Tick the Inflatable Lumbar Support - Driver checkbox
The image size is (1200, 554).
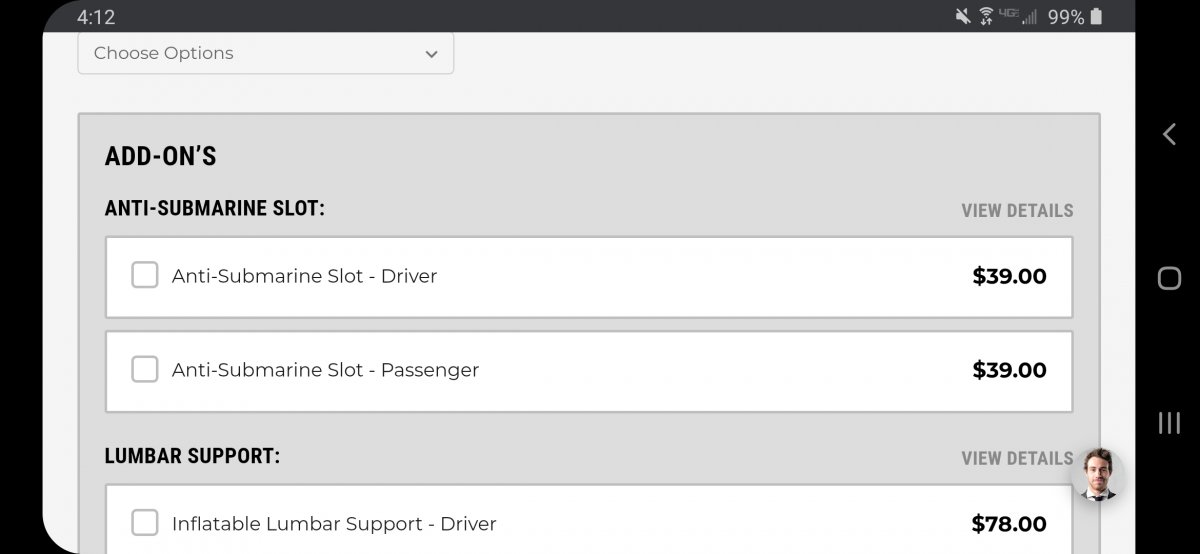pos(145,522)
